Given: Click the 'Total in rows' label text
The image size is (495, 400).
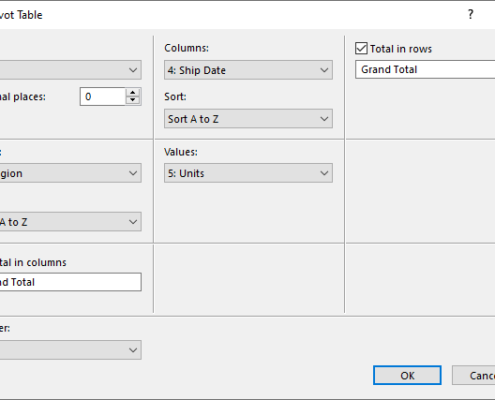Looking at the screenshot, I should pyautogui.click(x=401, y=49).
